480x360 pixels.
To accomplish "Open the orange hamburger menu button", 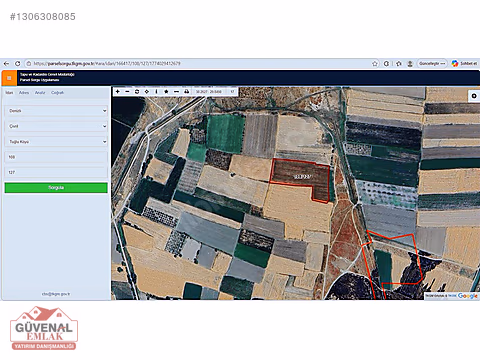I will pos(9,78).
